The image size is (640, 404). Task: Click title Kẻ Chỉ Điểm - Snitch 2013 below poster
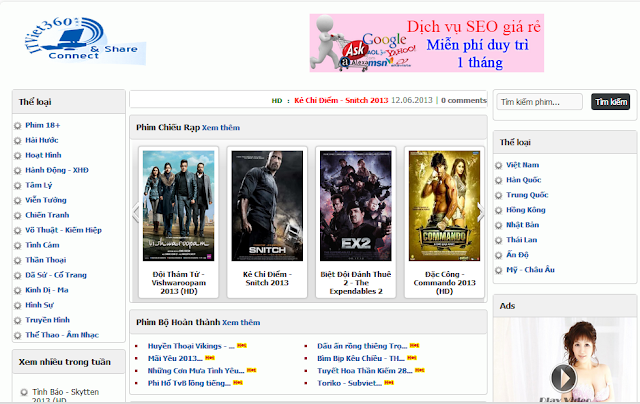point(267,279)
